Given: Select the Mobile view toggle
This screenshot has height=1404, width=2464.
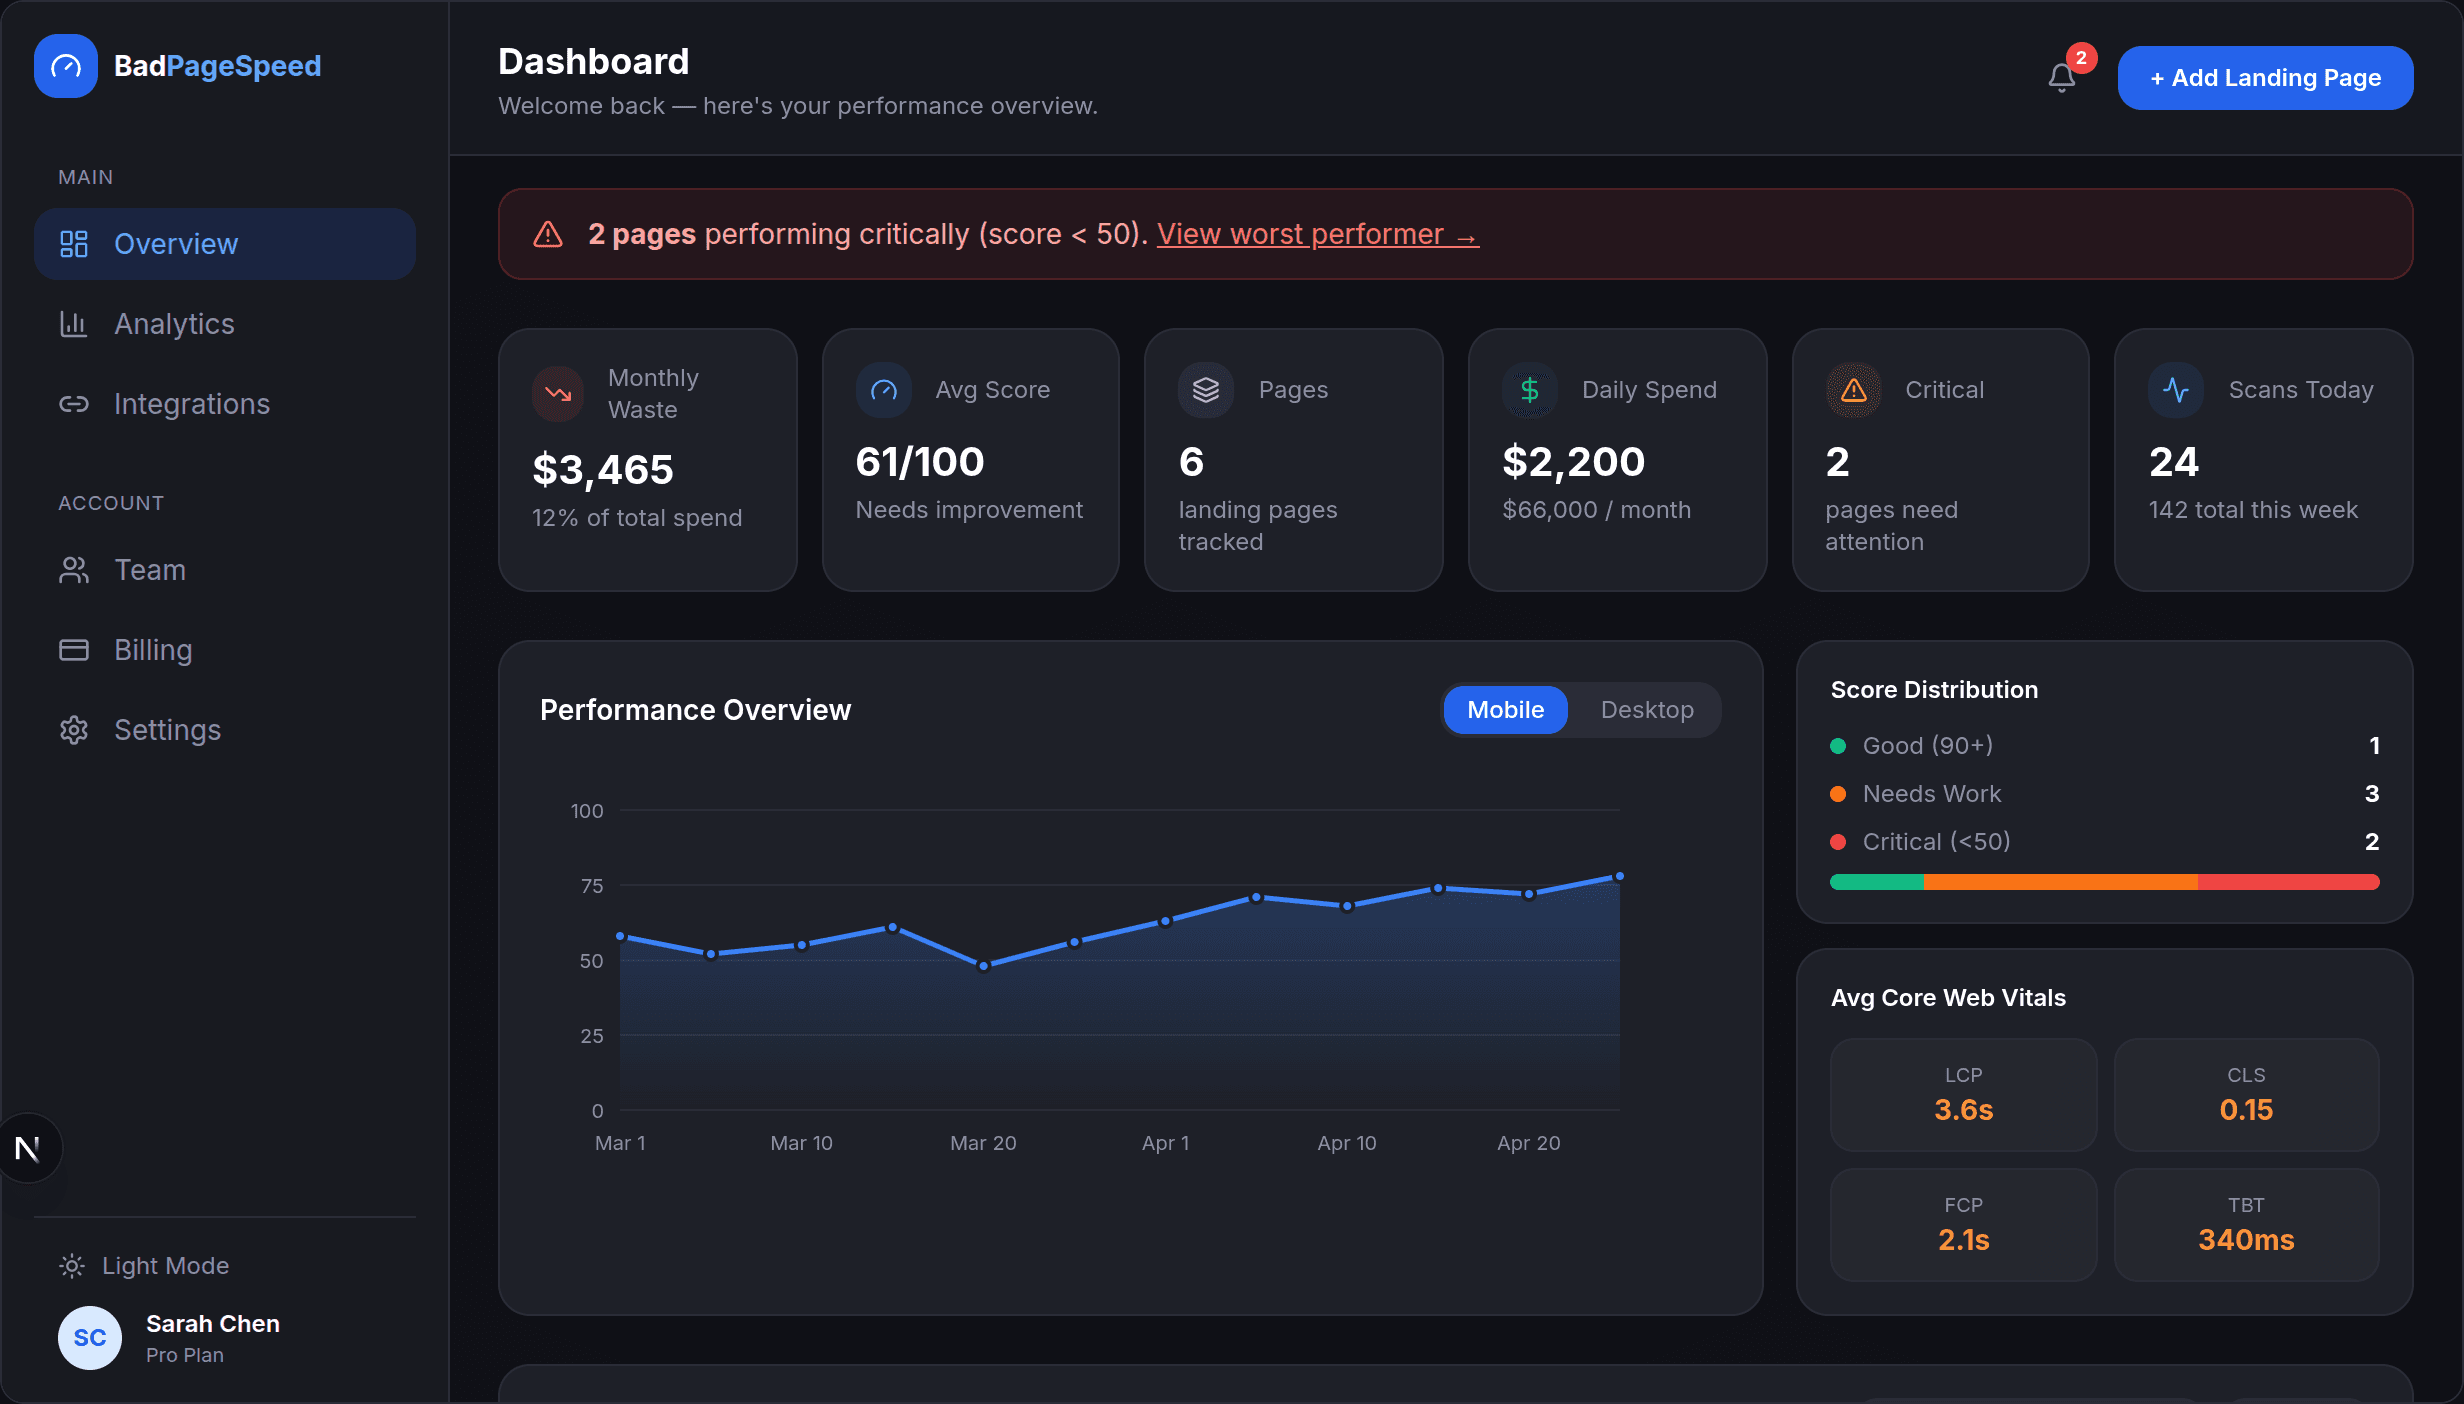Looking at the screenshot, I should [1505, 710].
